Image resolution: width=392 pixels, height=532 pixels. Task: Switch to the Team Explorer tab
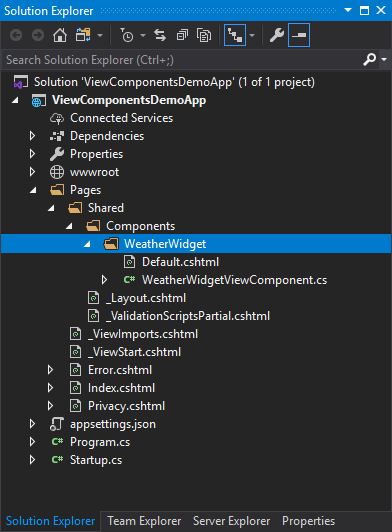coord(144,521)
